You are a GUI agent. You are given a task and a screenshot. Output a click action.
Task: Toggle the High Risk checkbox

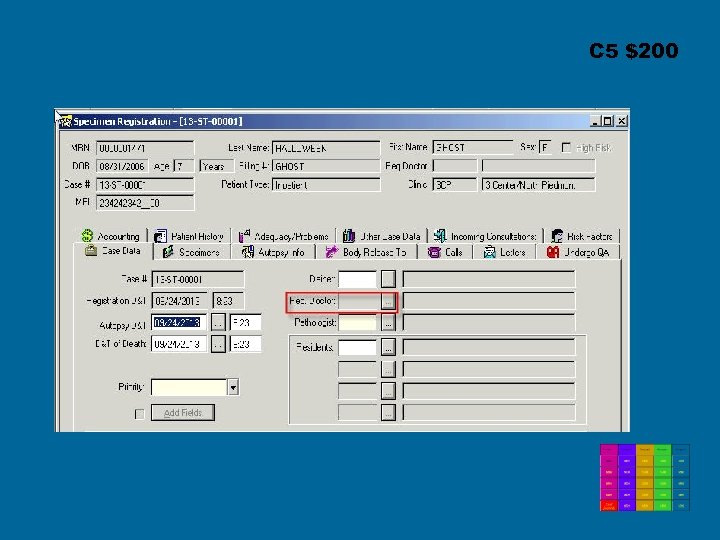coord(566,147)
